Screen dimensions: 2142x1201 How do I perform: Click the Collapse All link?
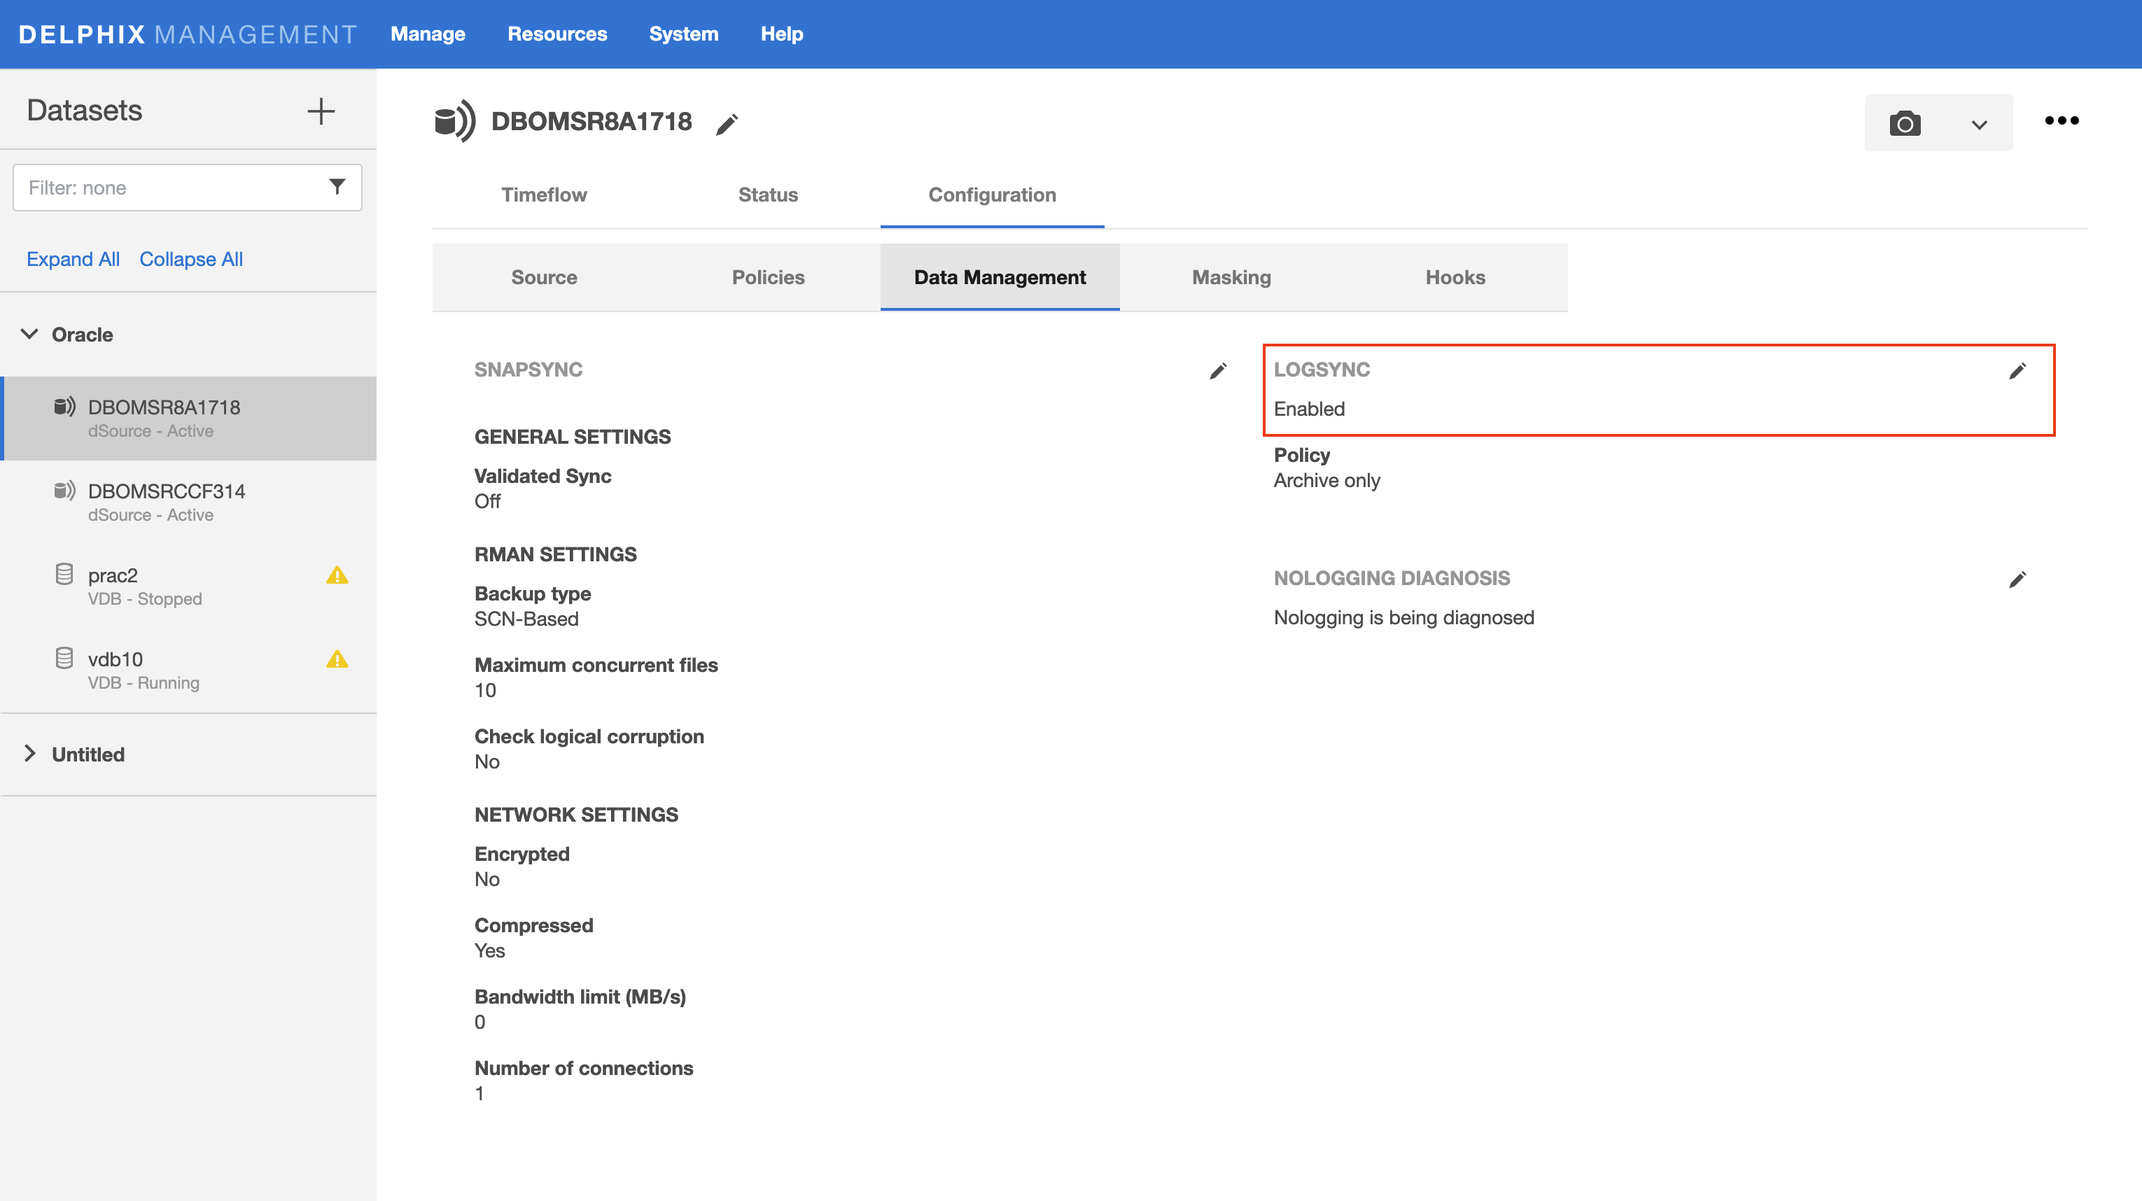tap(191, 259)
